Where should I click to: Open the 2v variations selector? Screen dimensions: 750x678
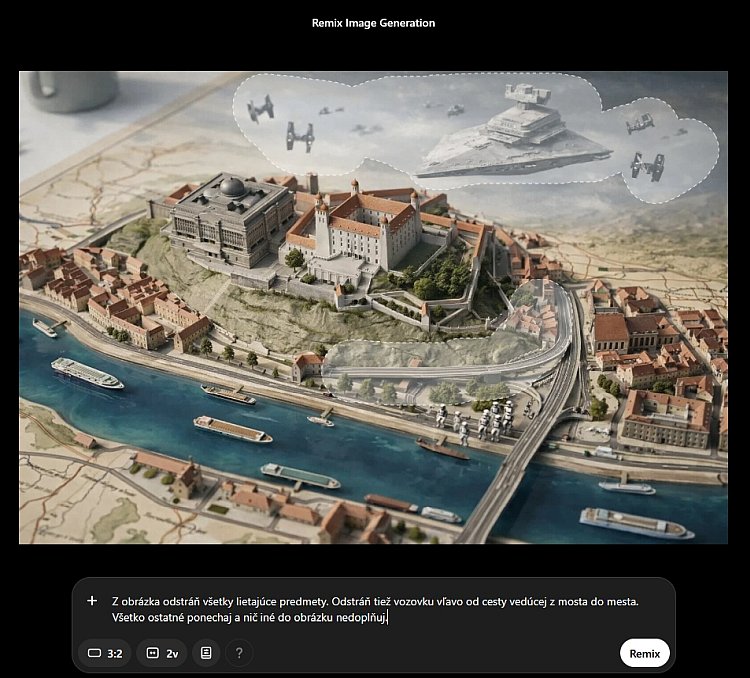point(162,653)
